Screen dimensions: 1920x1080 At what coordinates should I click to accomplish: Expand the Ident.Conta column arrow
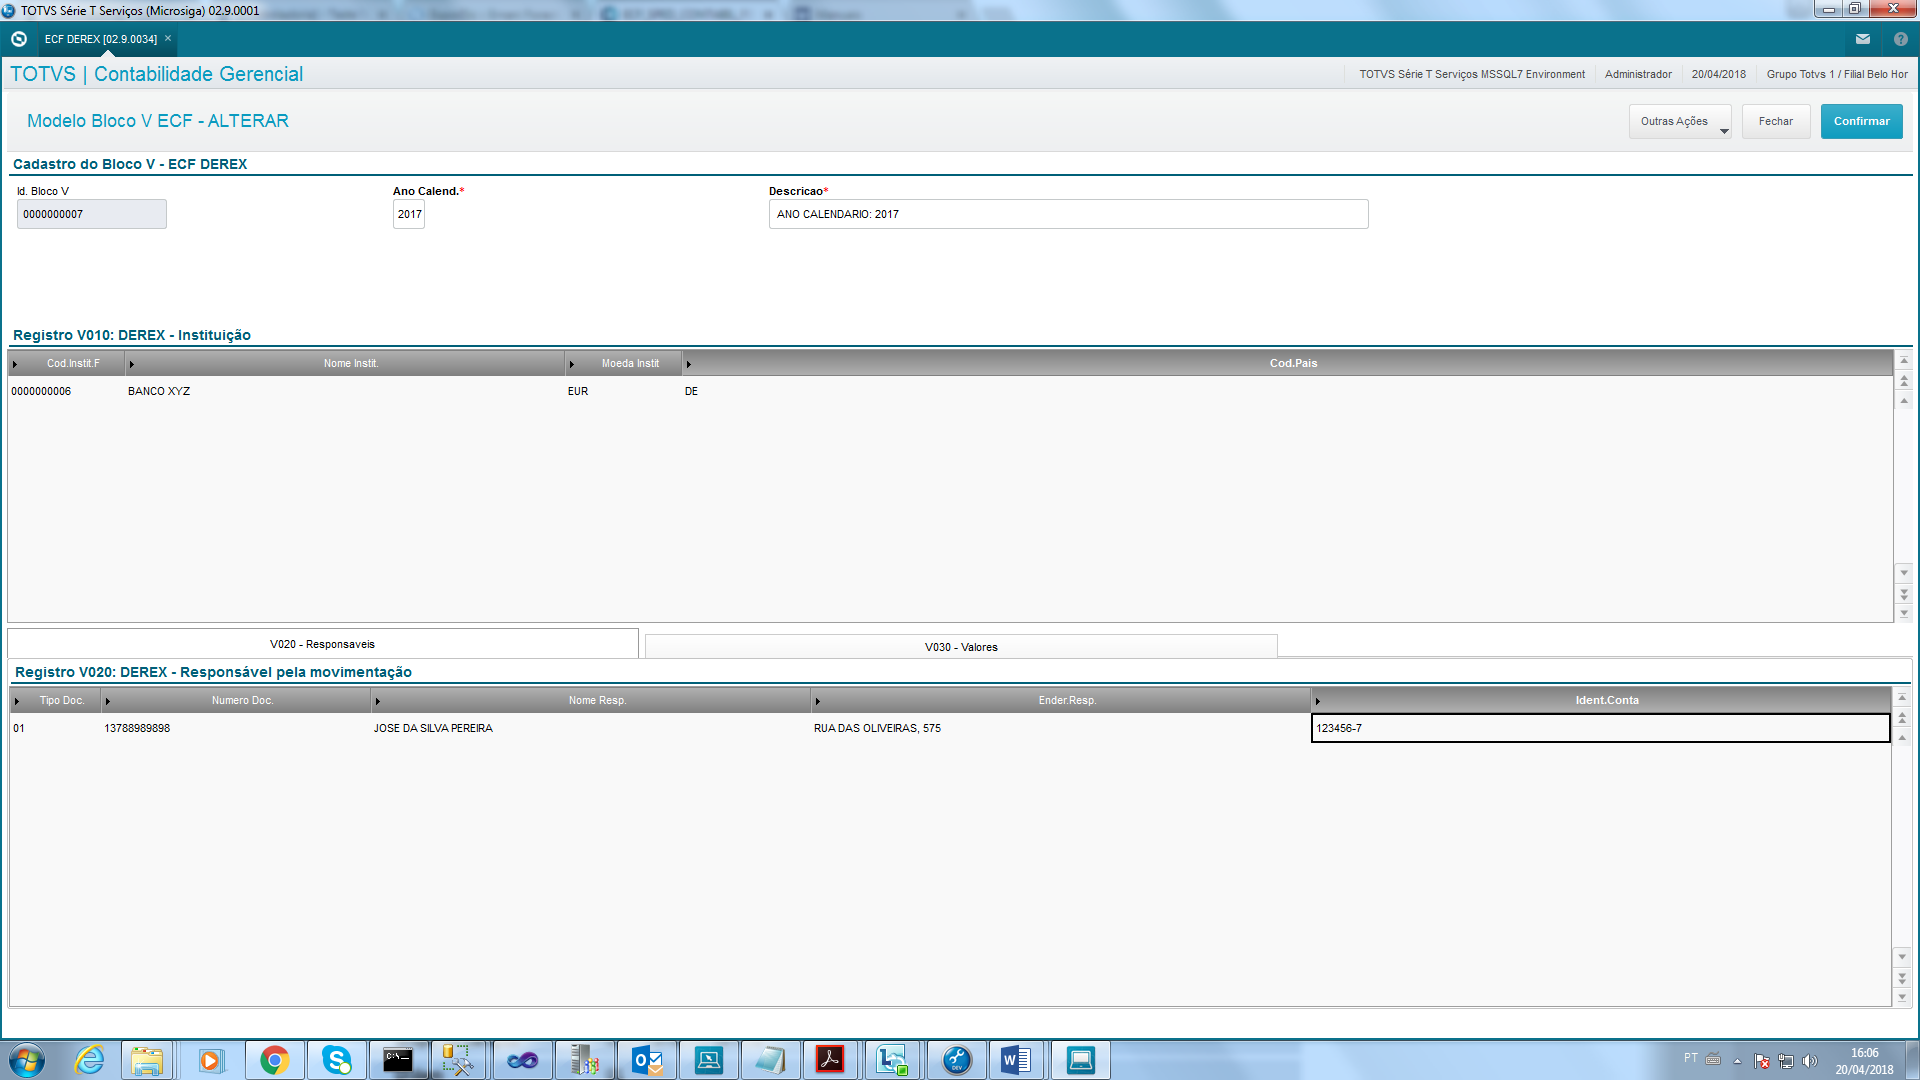tap(1318, 701)
